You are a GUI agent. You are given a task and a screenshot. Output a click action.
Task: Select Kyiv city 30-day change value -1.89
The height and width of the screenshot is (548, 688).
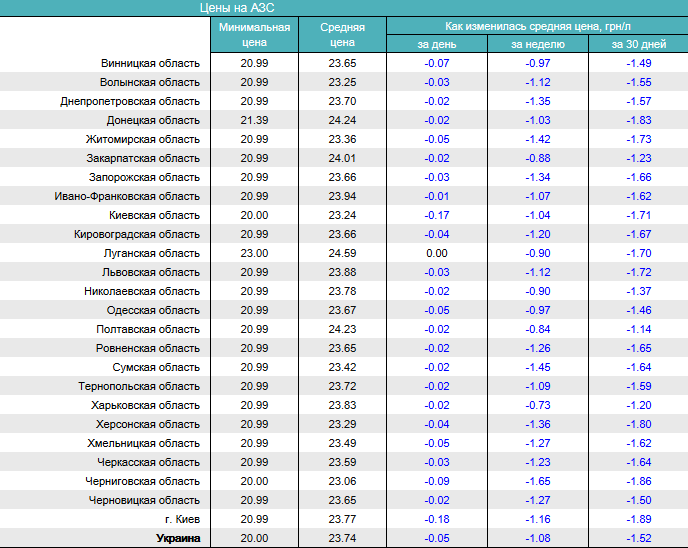[x=638, y=519]
